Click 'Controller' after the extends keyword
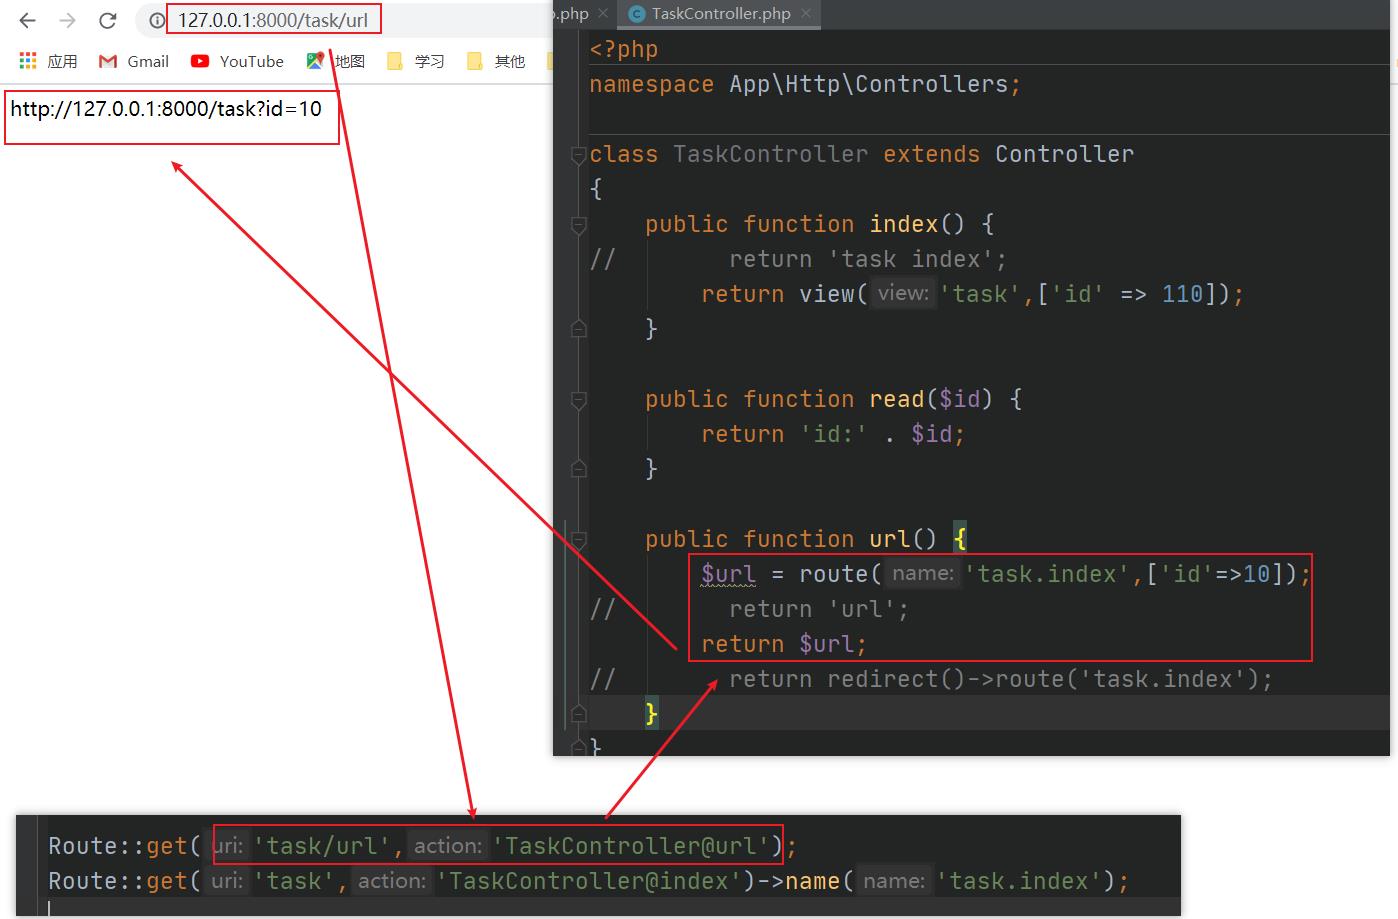The height and width of the screenshot is (919, 1398). [1064, 154]
